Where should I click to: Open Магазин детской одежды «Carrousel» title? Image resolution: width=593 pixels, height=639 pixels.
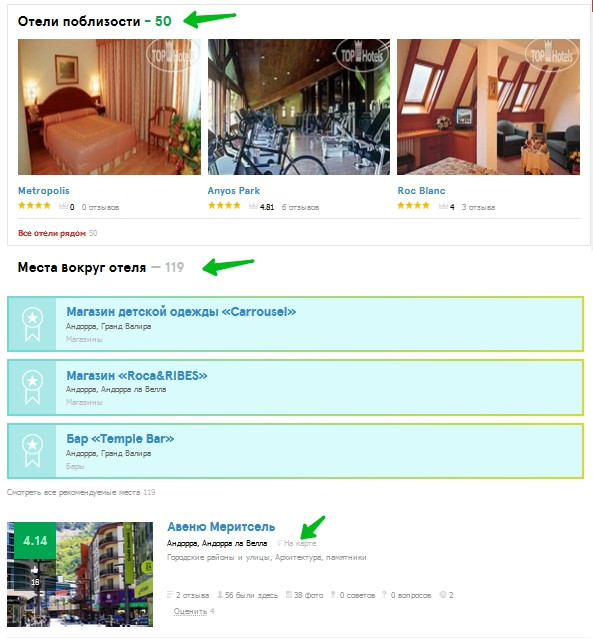(x=181, y=312)
